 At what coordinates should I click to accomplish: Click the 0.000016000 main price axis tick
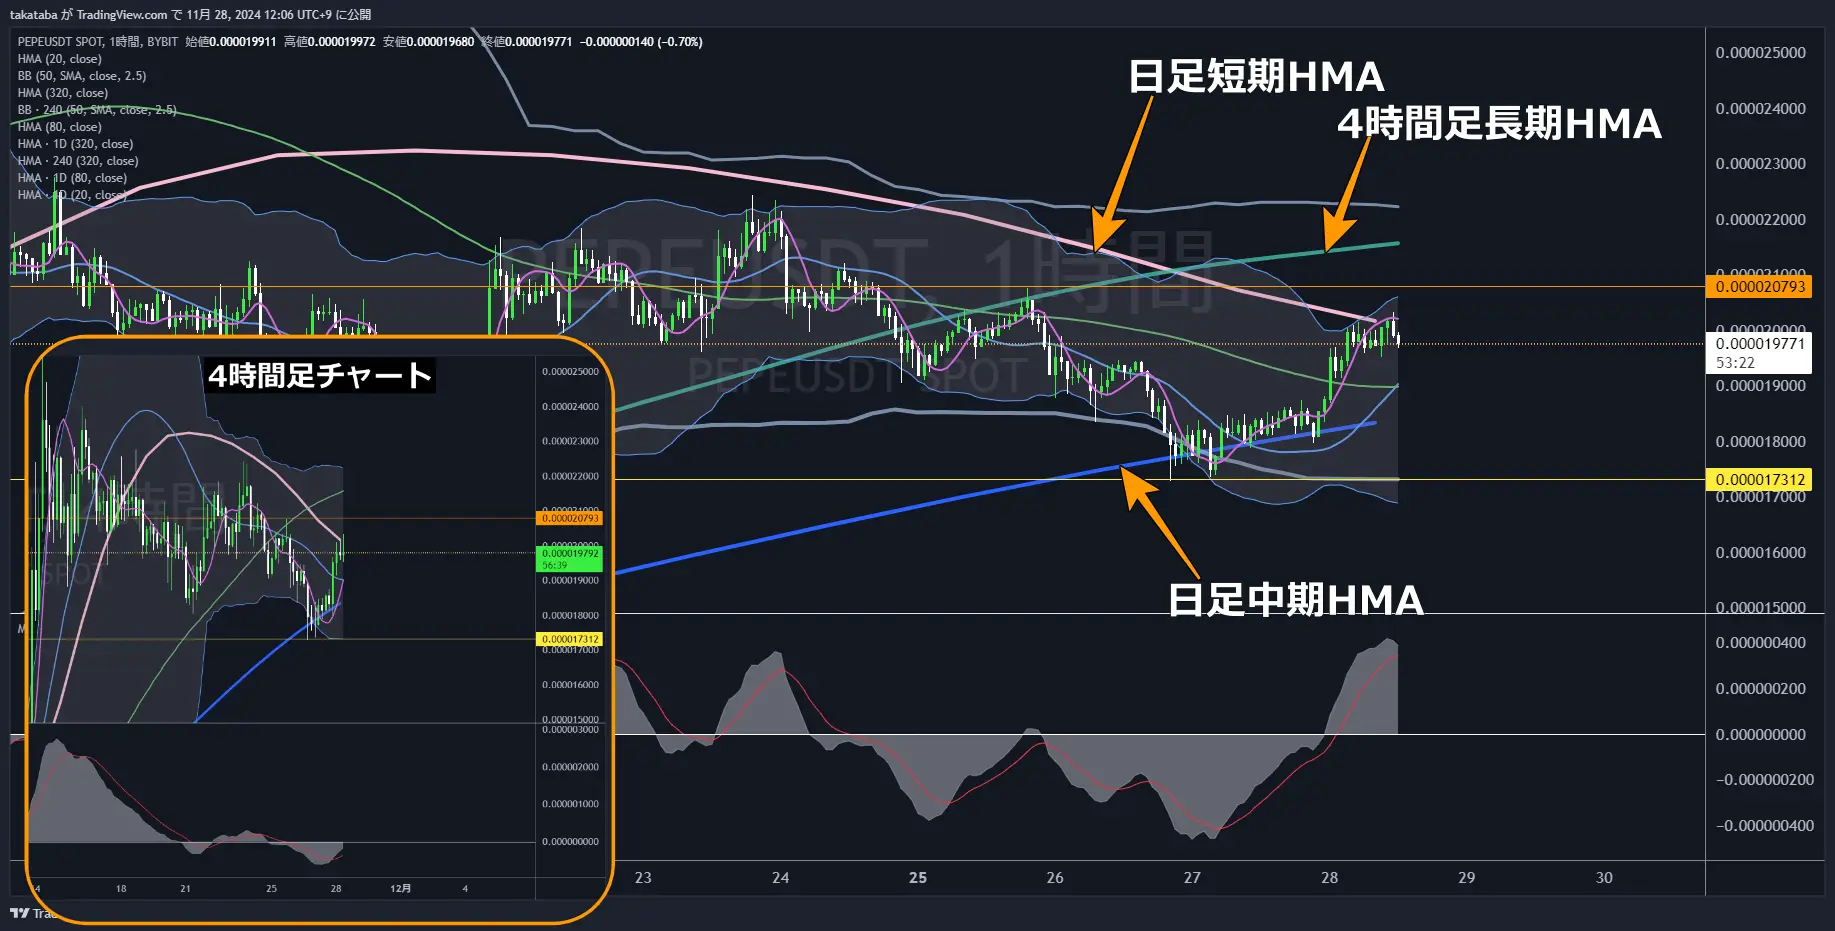[x=1760, y=553]
